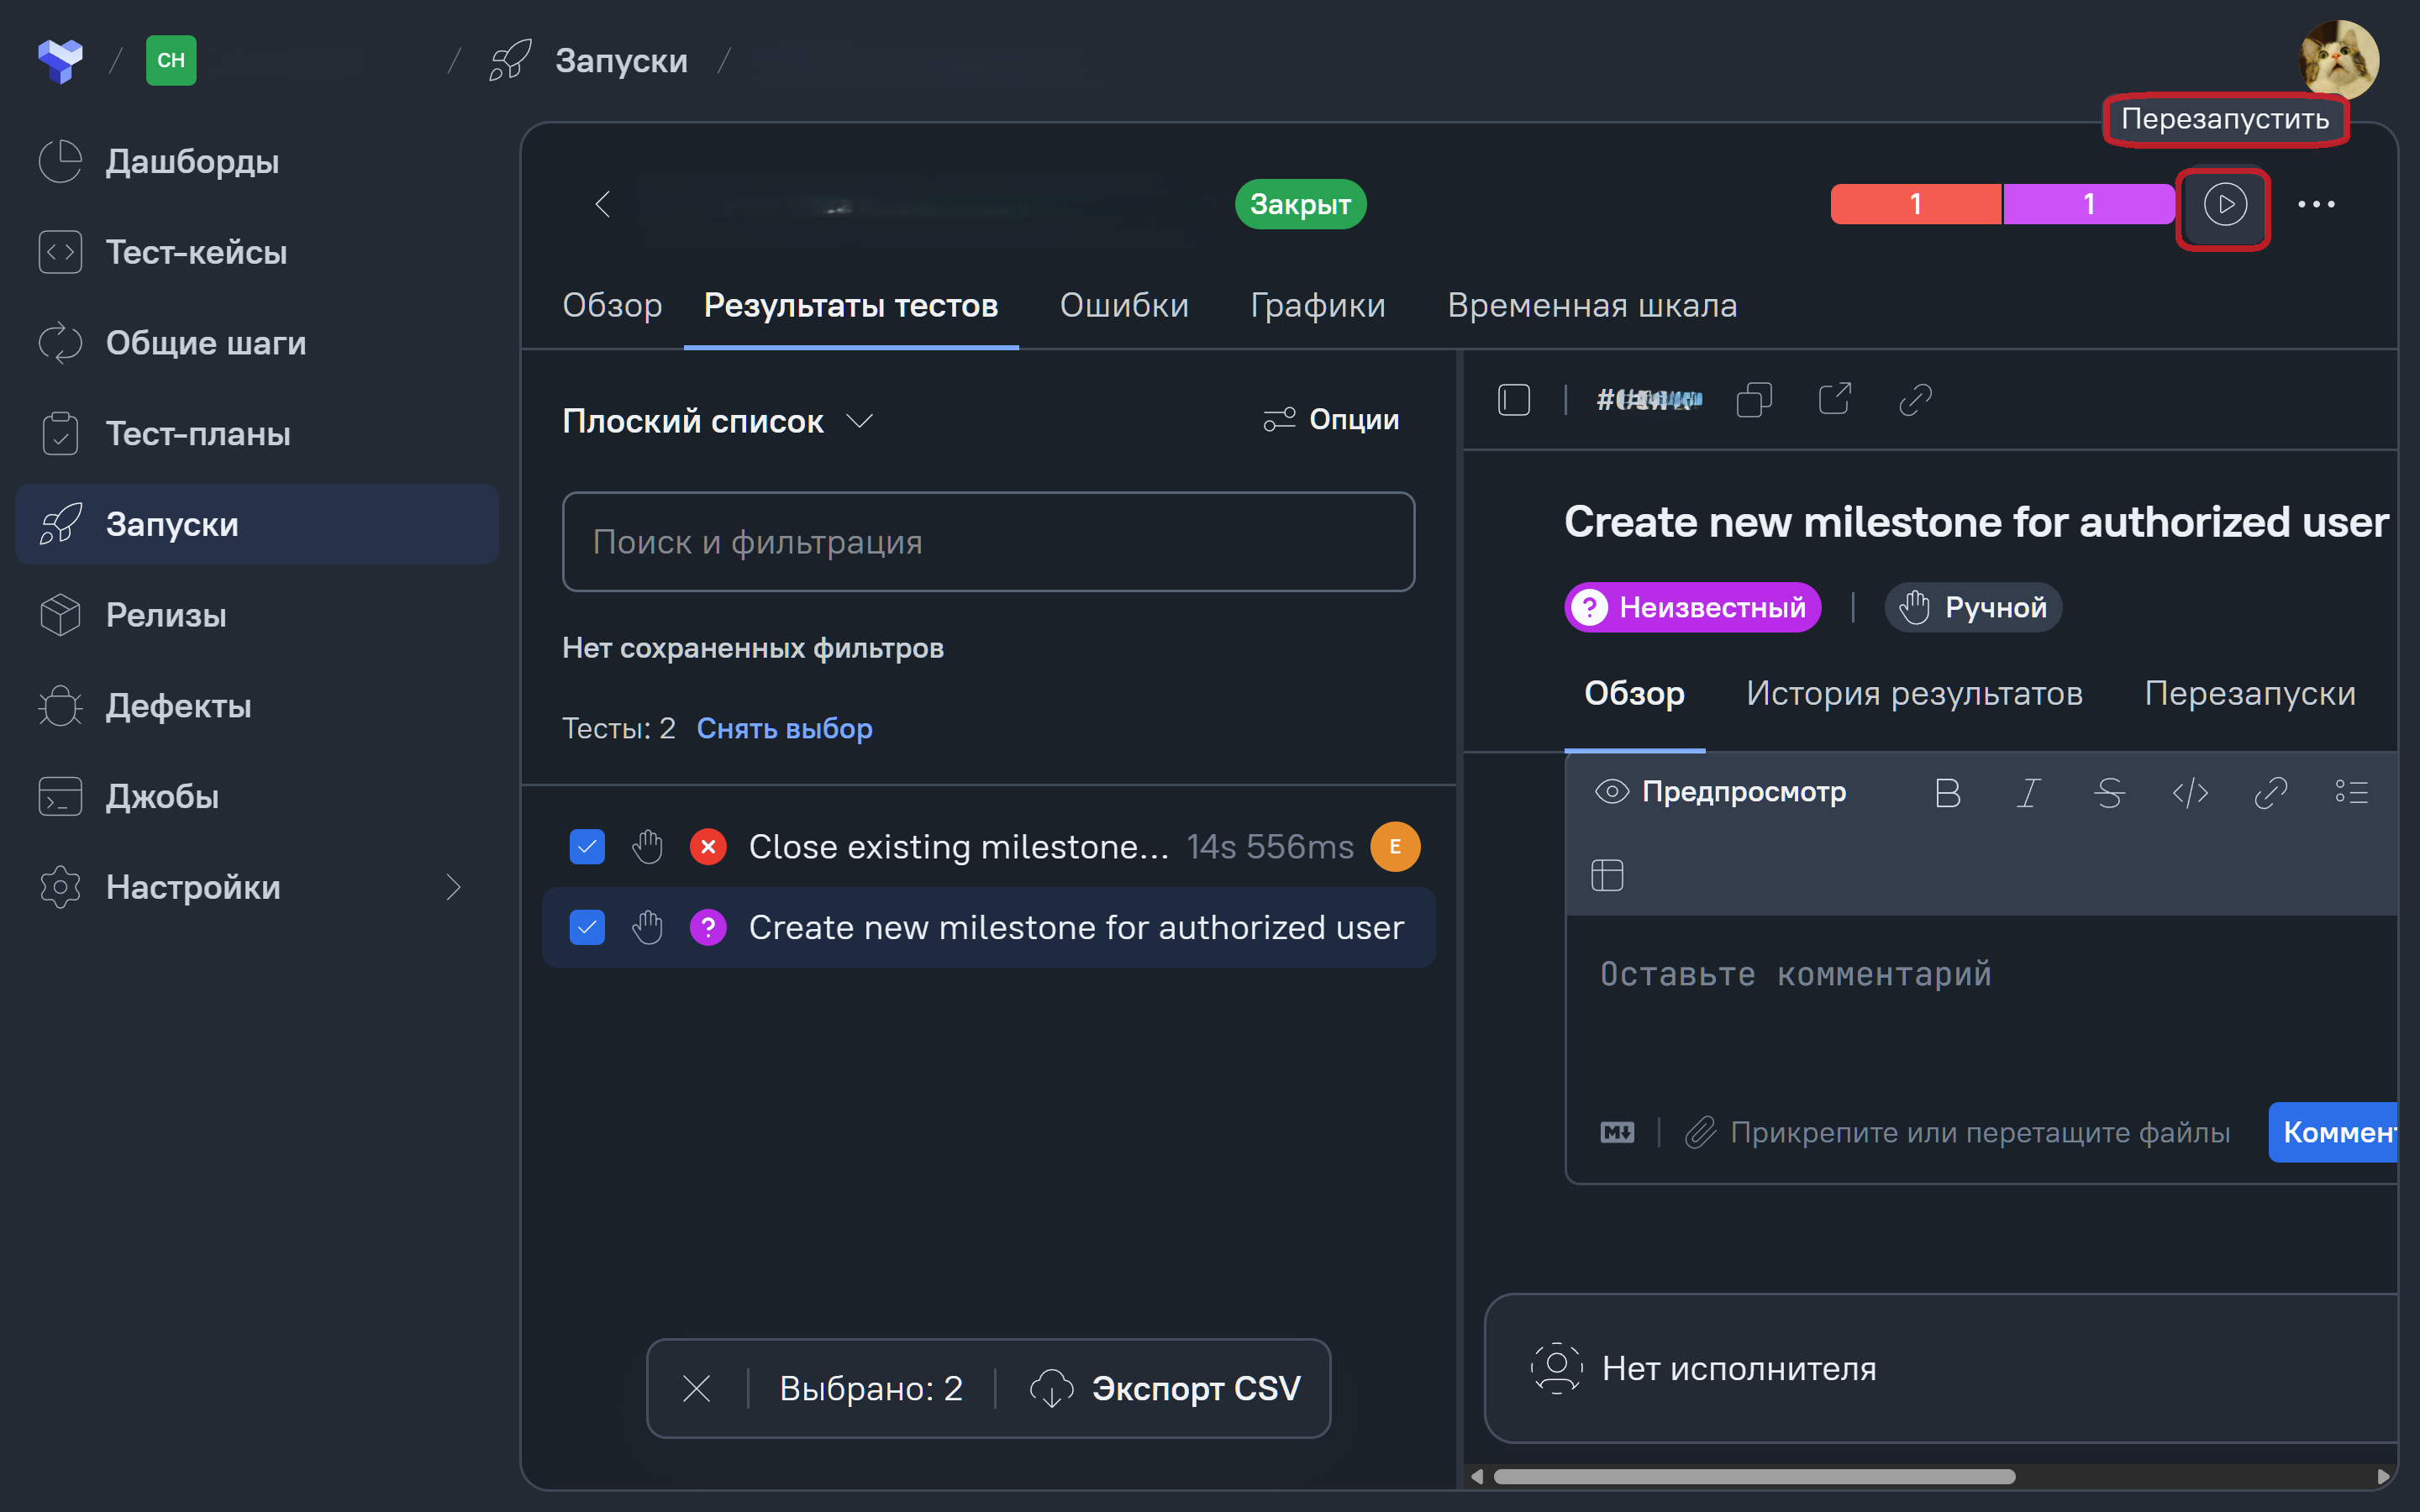Click the Экспорт CSV button
2420x1512 pixels.
point(1166,1388)
